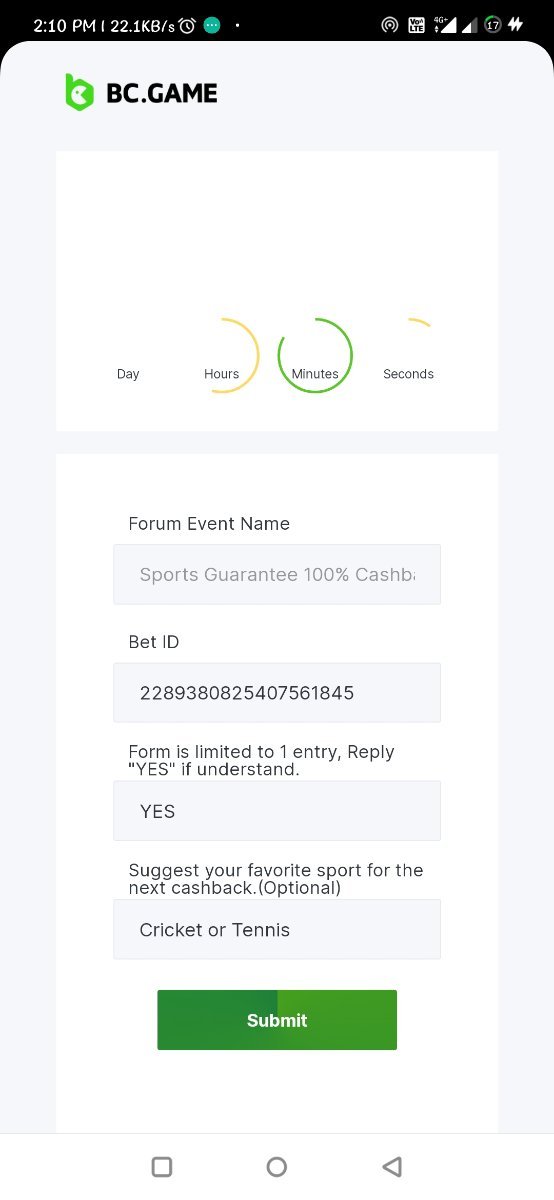The image size is (554, 1200).
Task: Tap the hotspot icon in status bar
Action: tap(390, 25)
